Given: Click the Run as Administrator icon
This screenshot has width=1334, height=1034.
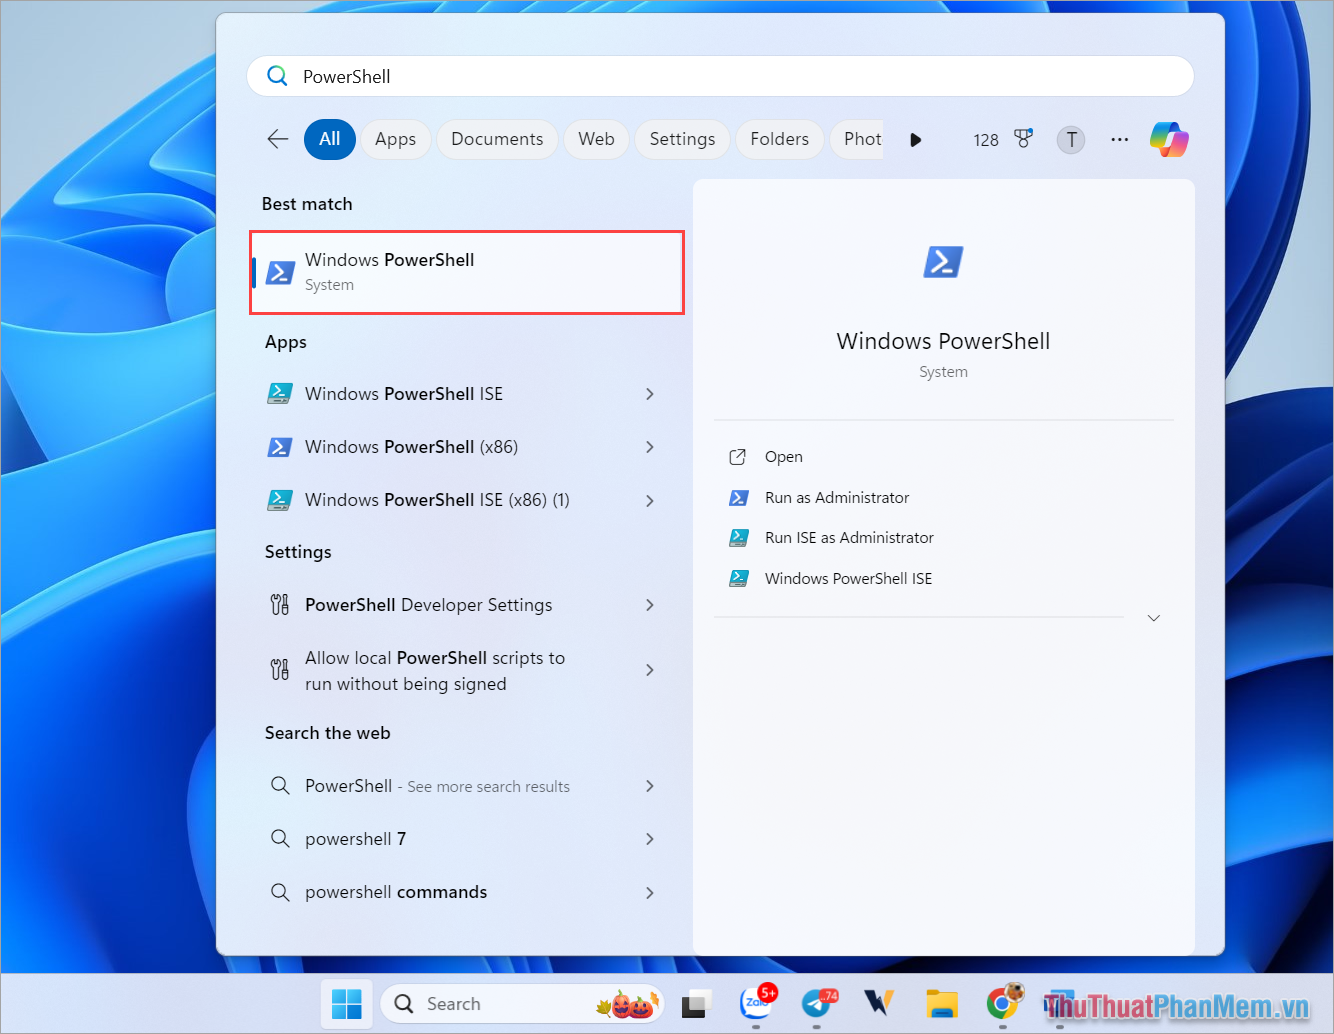Looking at the screenshot, I should (739, 498).
